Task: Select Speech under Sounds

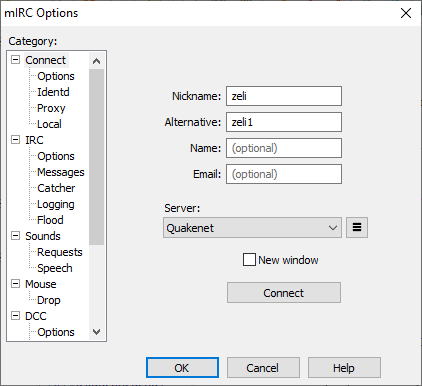Action: click(x=55, y=268)
